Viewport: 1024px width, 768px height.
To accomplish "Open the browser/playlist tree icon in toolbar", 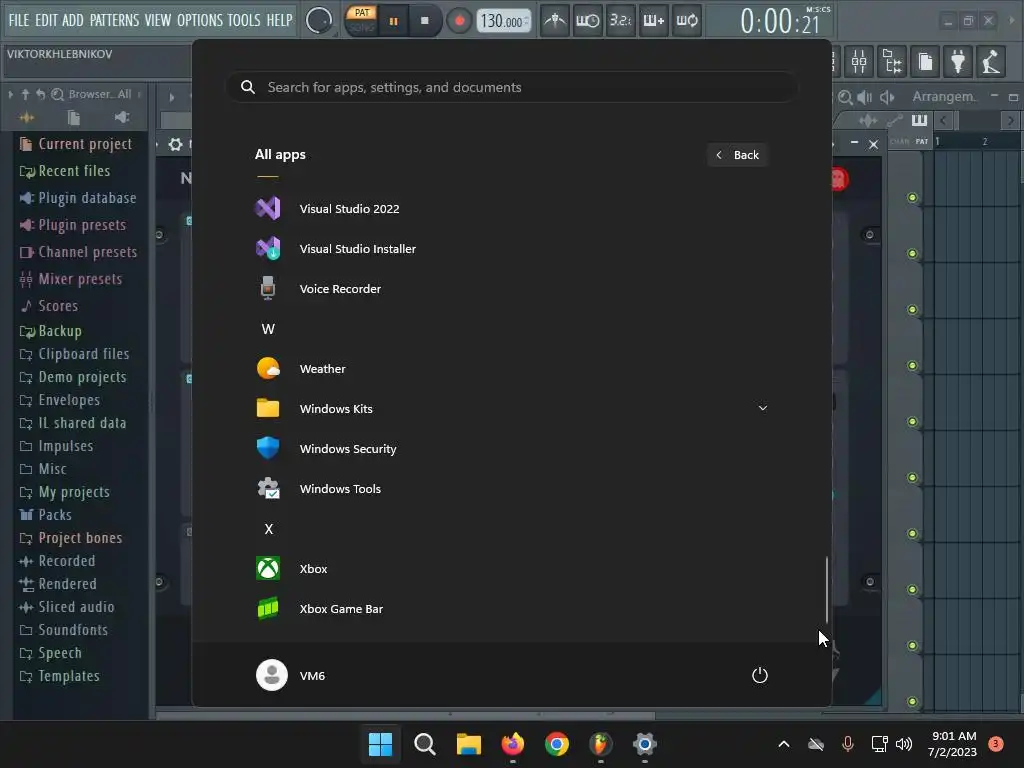I will click(x=892, y=62).
